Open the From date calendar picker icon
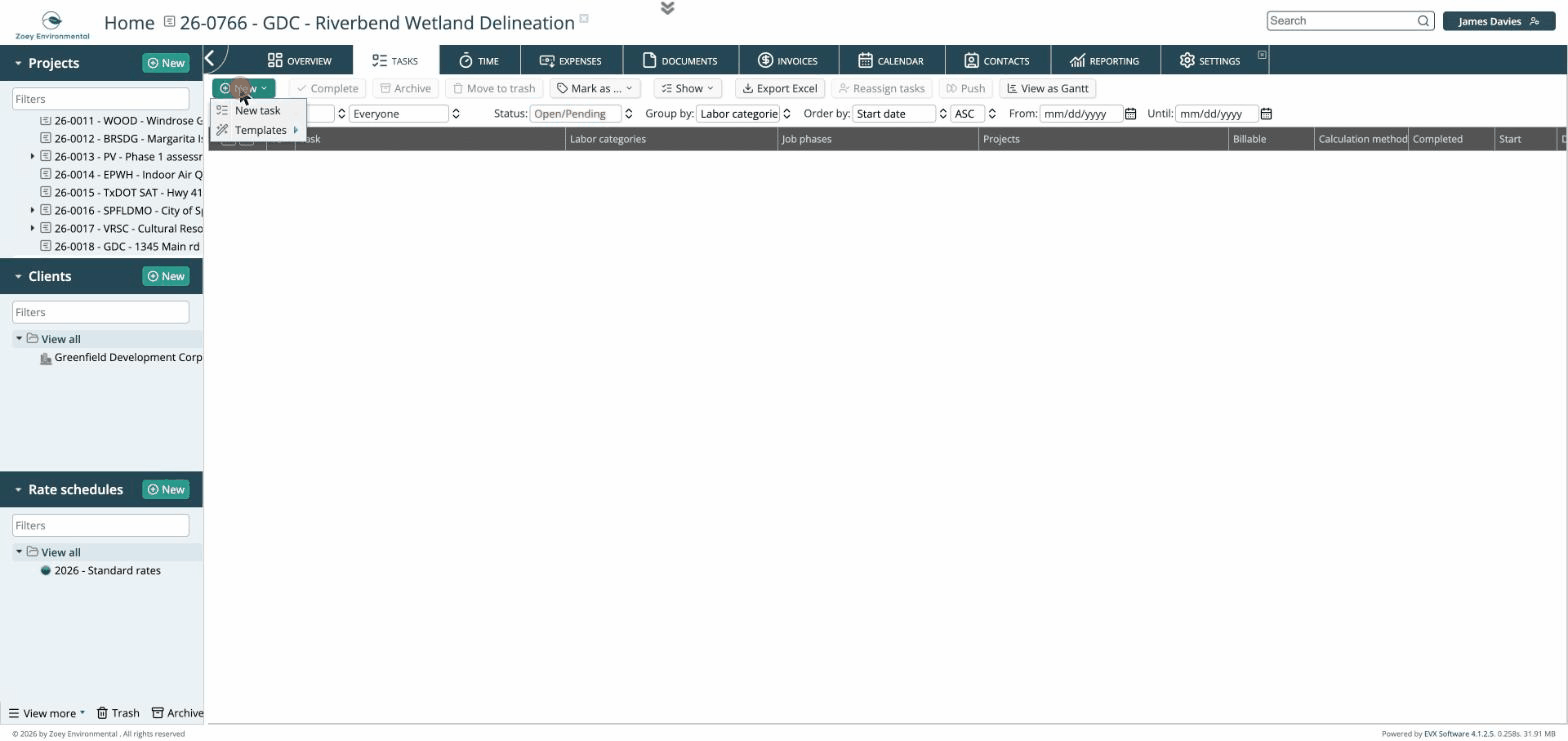 pos(1130,114)
